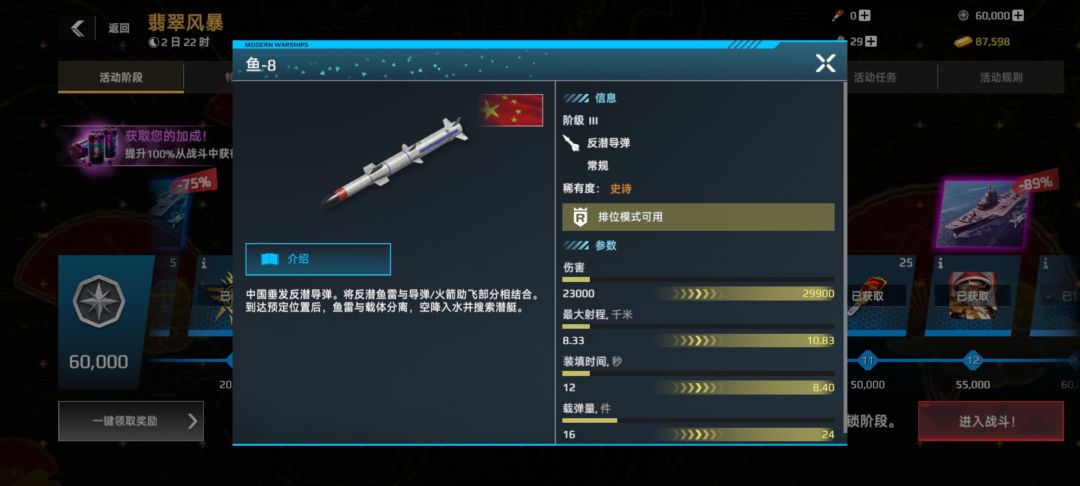
Task: Click the aircraft carrier -89% offer thumbnail
Action: click(x=983, y=213)
